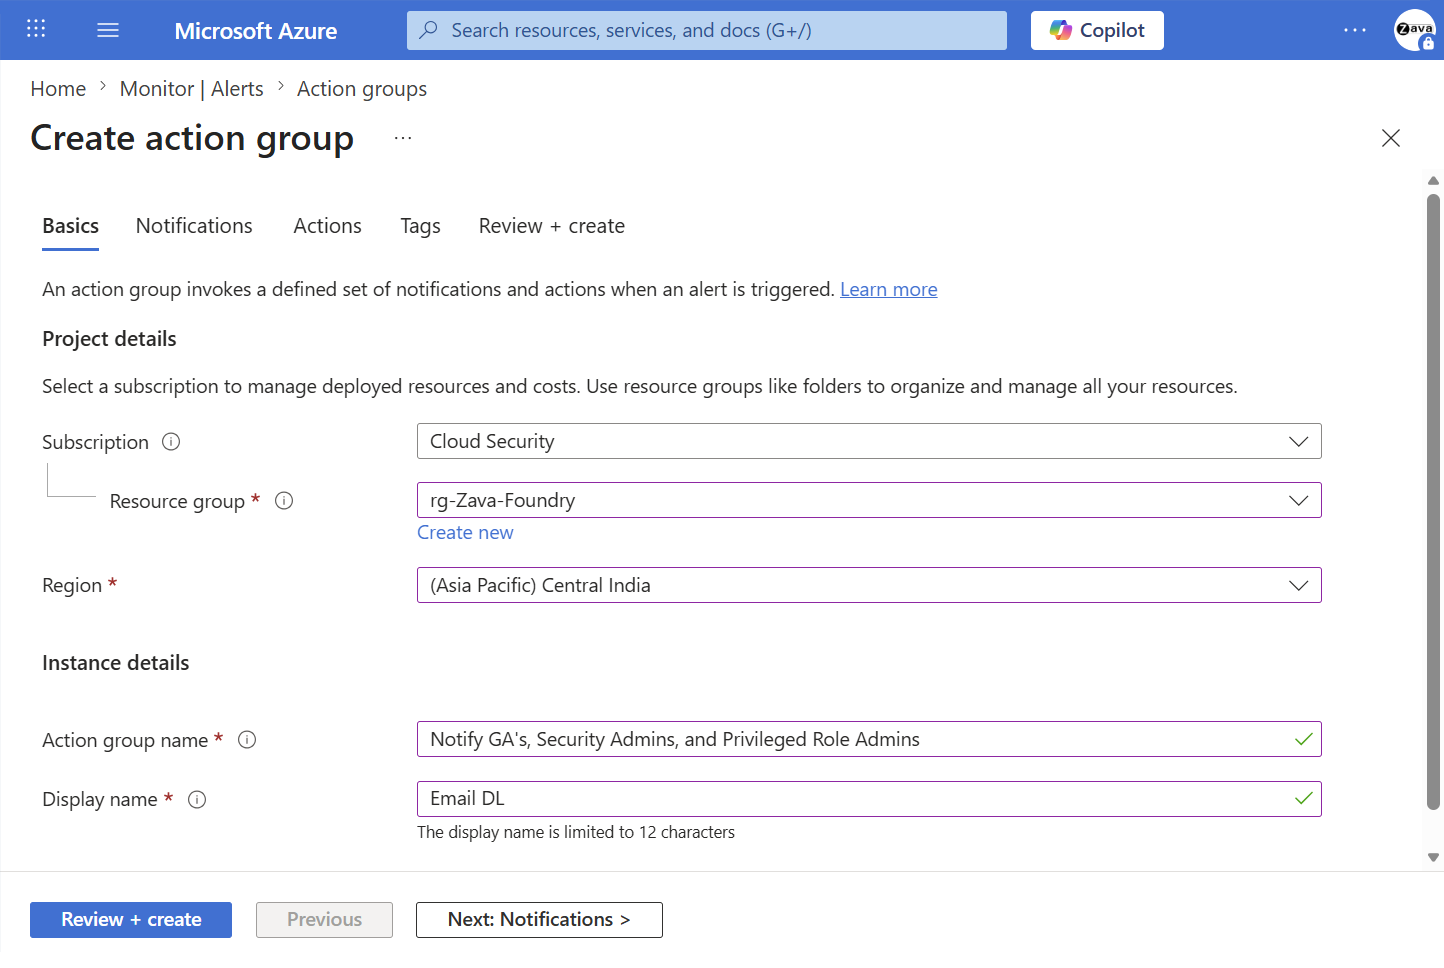Open the top bar more options ellipsis
The width and height of the screenshot is (1444, 968).
(x=1355, y=30)
